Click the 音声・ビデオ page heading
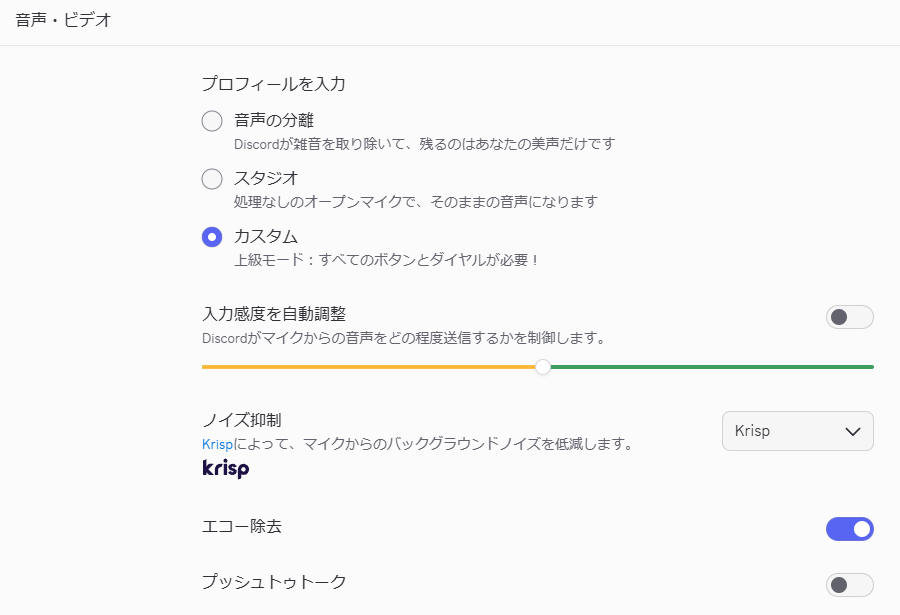This screenshot has width=900, height=615. pos(63,20)
